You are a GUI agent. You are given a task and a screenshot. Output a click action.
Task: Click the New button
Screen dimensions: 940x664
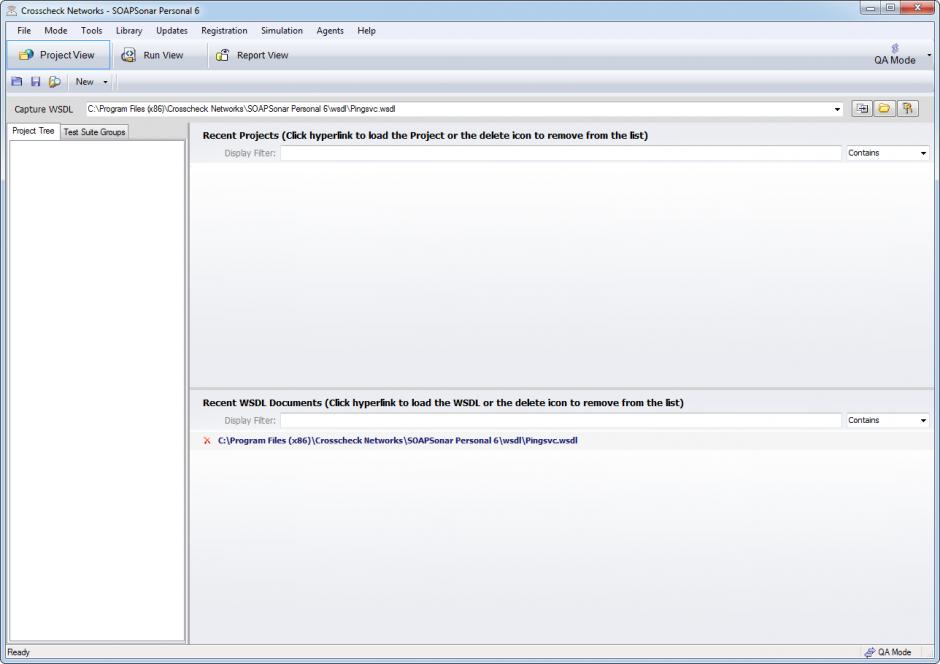coord(85,82)
